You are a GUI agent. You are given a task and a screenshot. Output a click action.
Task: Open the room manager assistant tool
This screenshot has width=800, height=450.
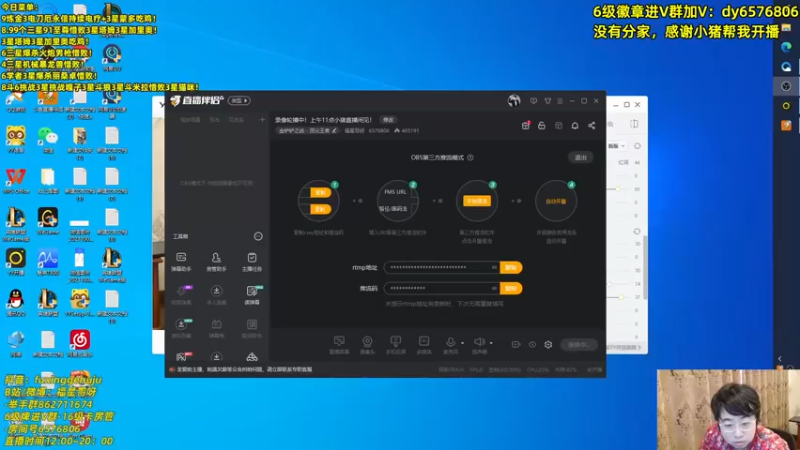[216, 261]
